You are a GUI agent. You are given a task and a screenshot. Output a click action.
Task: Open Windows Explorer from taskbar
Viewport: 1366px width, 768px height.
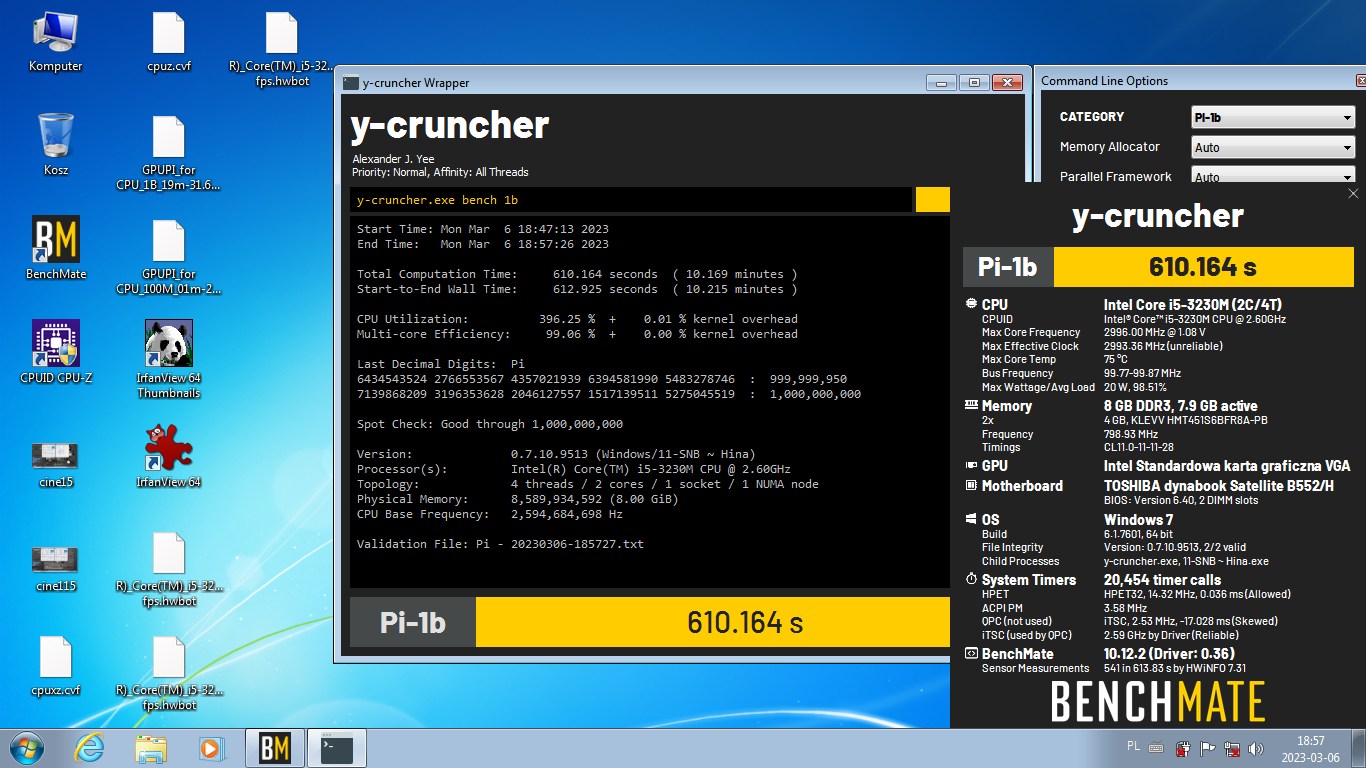(x=151, y=748)
